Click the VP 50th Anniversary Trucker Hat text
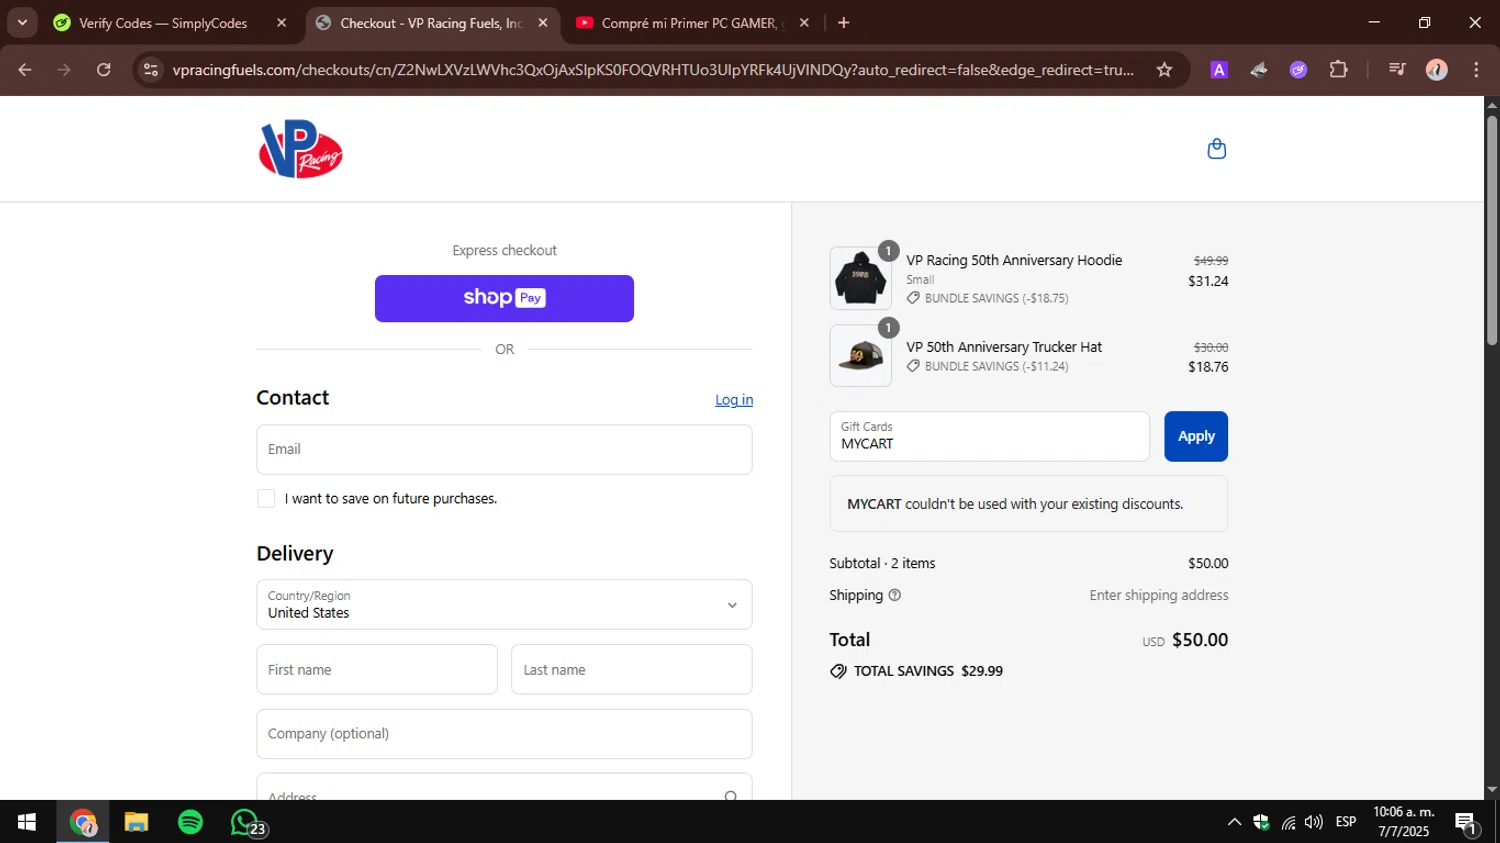1500x843 pixels. [1004, 347]
